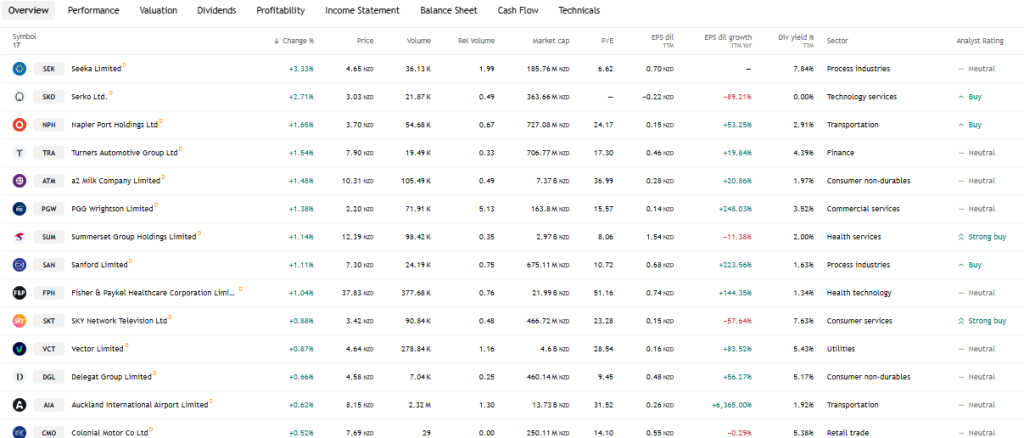Click the Napier Port Holdings logo icon
This screenshot has width=1024, height=438.
click(20, 125)
